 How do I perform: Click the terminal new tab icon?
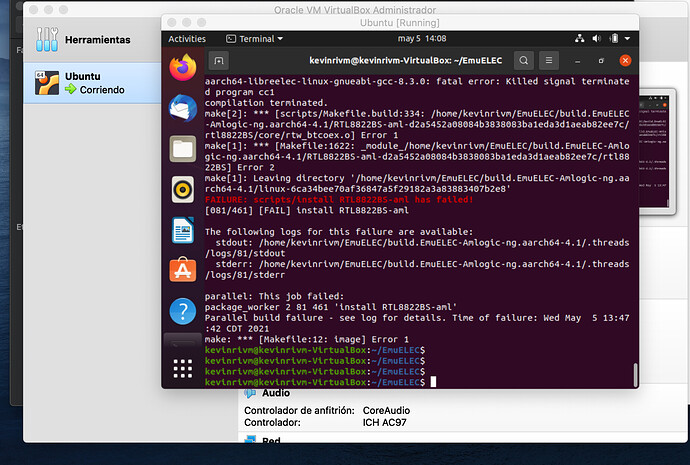point(219,61)
